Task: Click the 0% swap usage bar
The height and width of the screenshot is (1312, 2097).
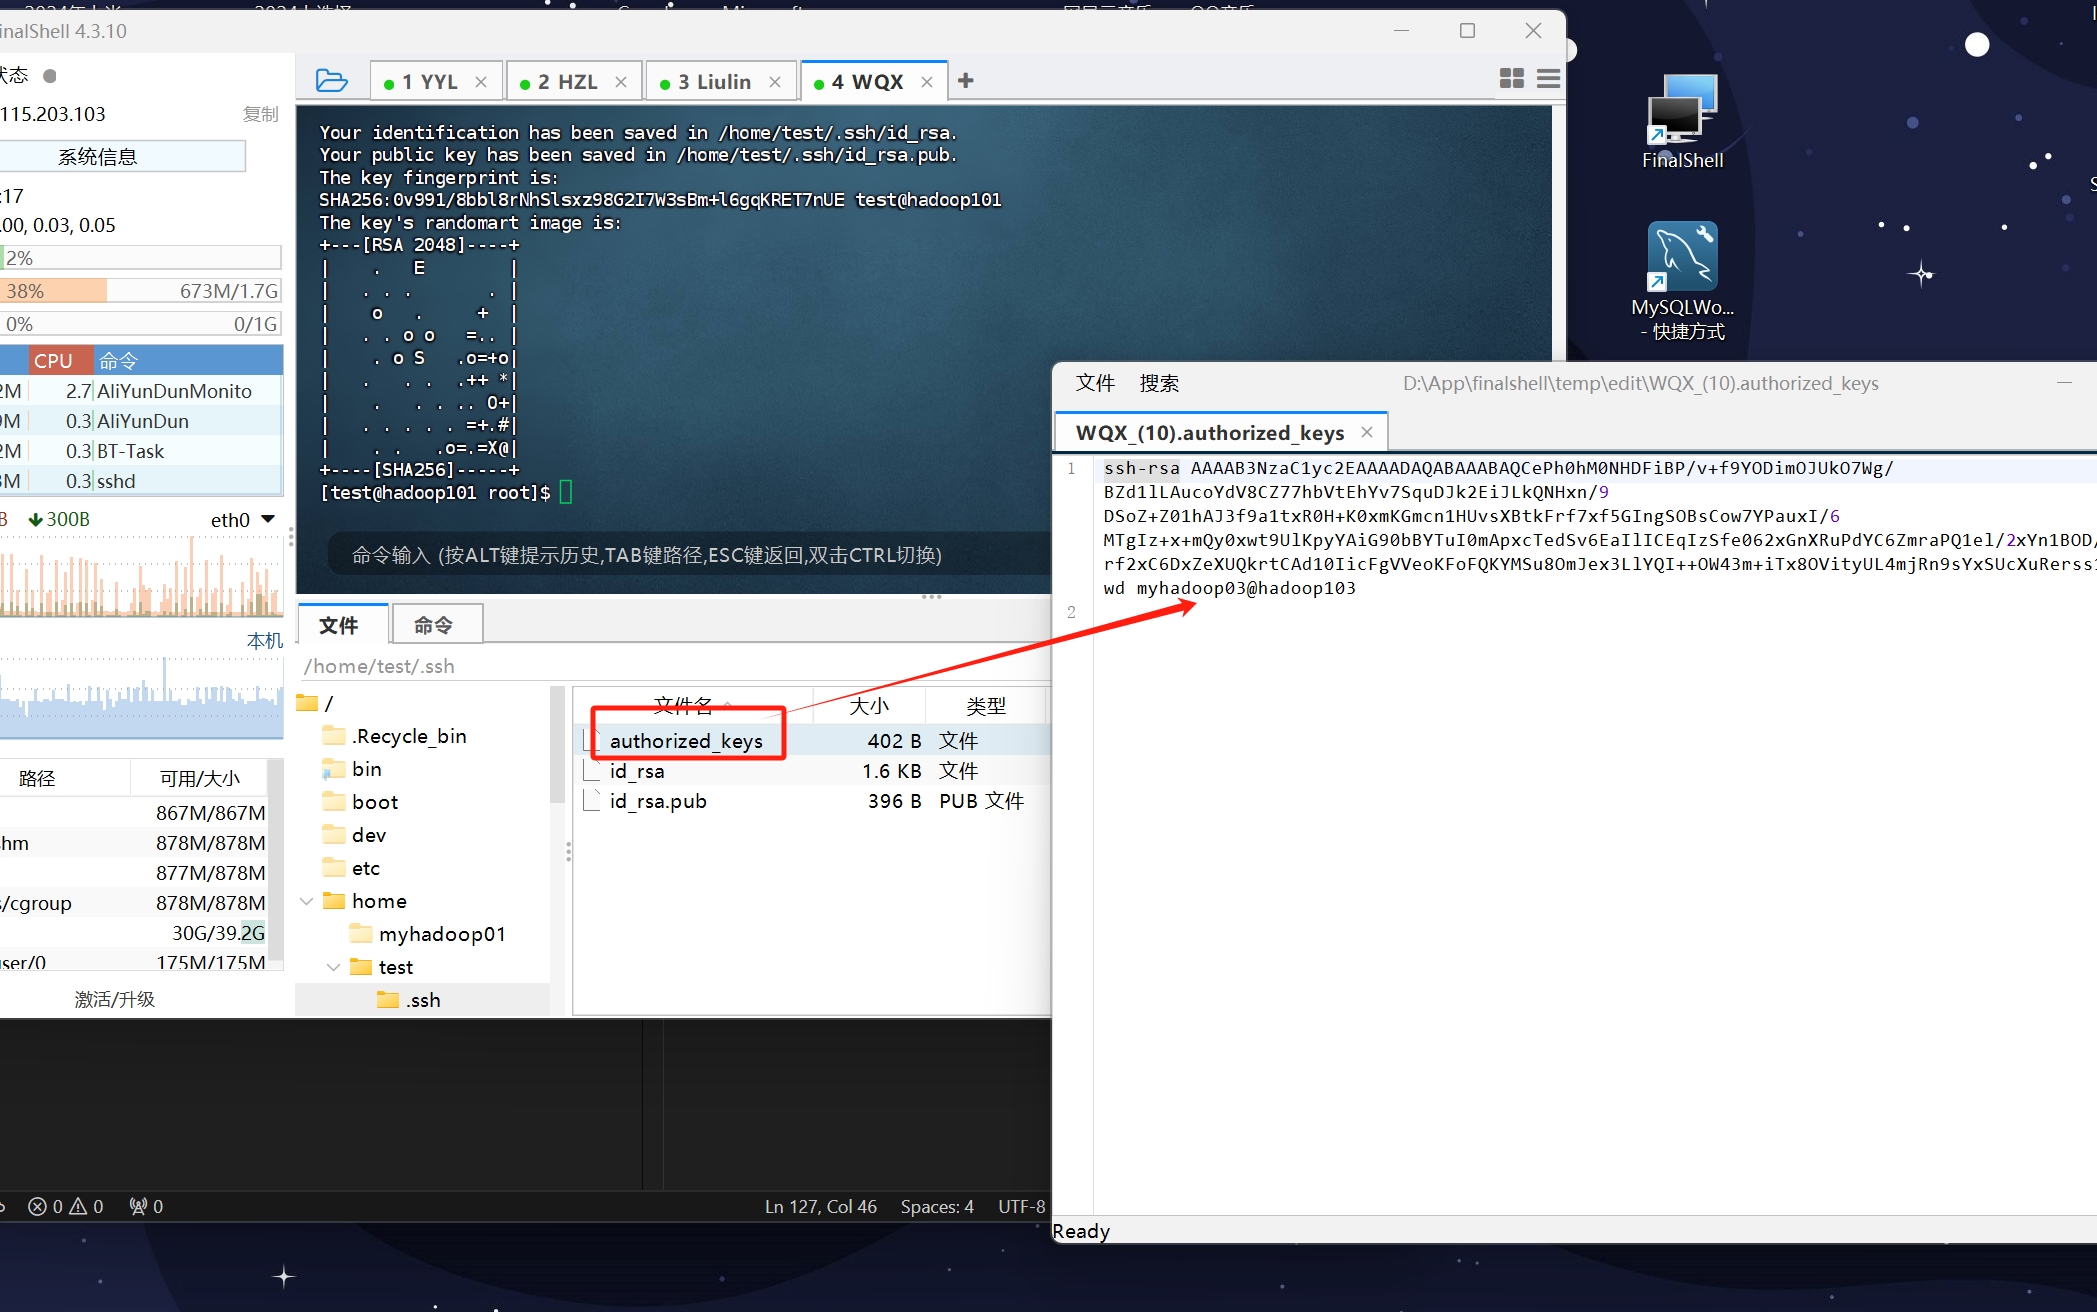Action: 140,324
